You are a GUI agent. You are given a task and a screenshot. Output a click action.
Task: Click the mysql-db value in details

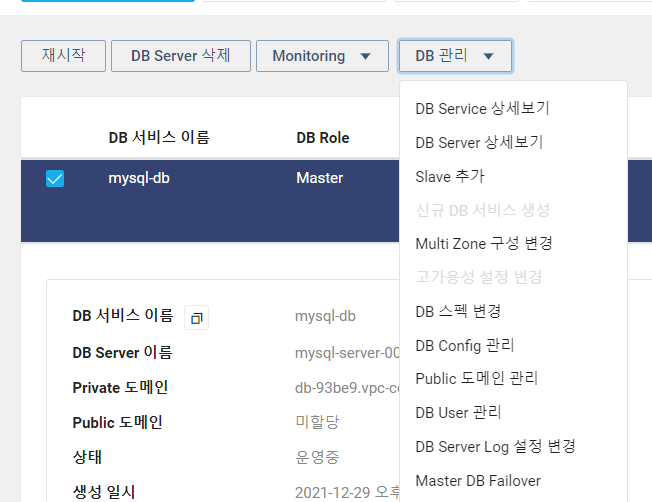coord(325,316)
